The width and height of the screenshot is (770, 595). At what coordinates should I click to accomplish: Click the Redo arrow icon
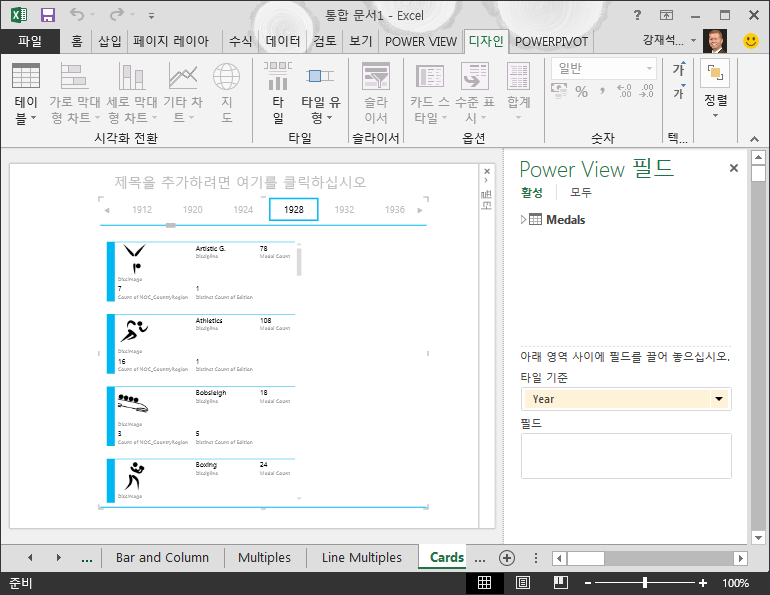(117, 14)
